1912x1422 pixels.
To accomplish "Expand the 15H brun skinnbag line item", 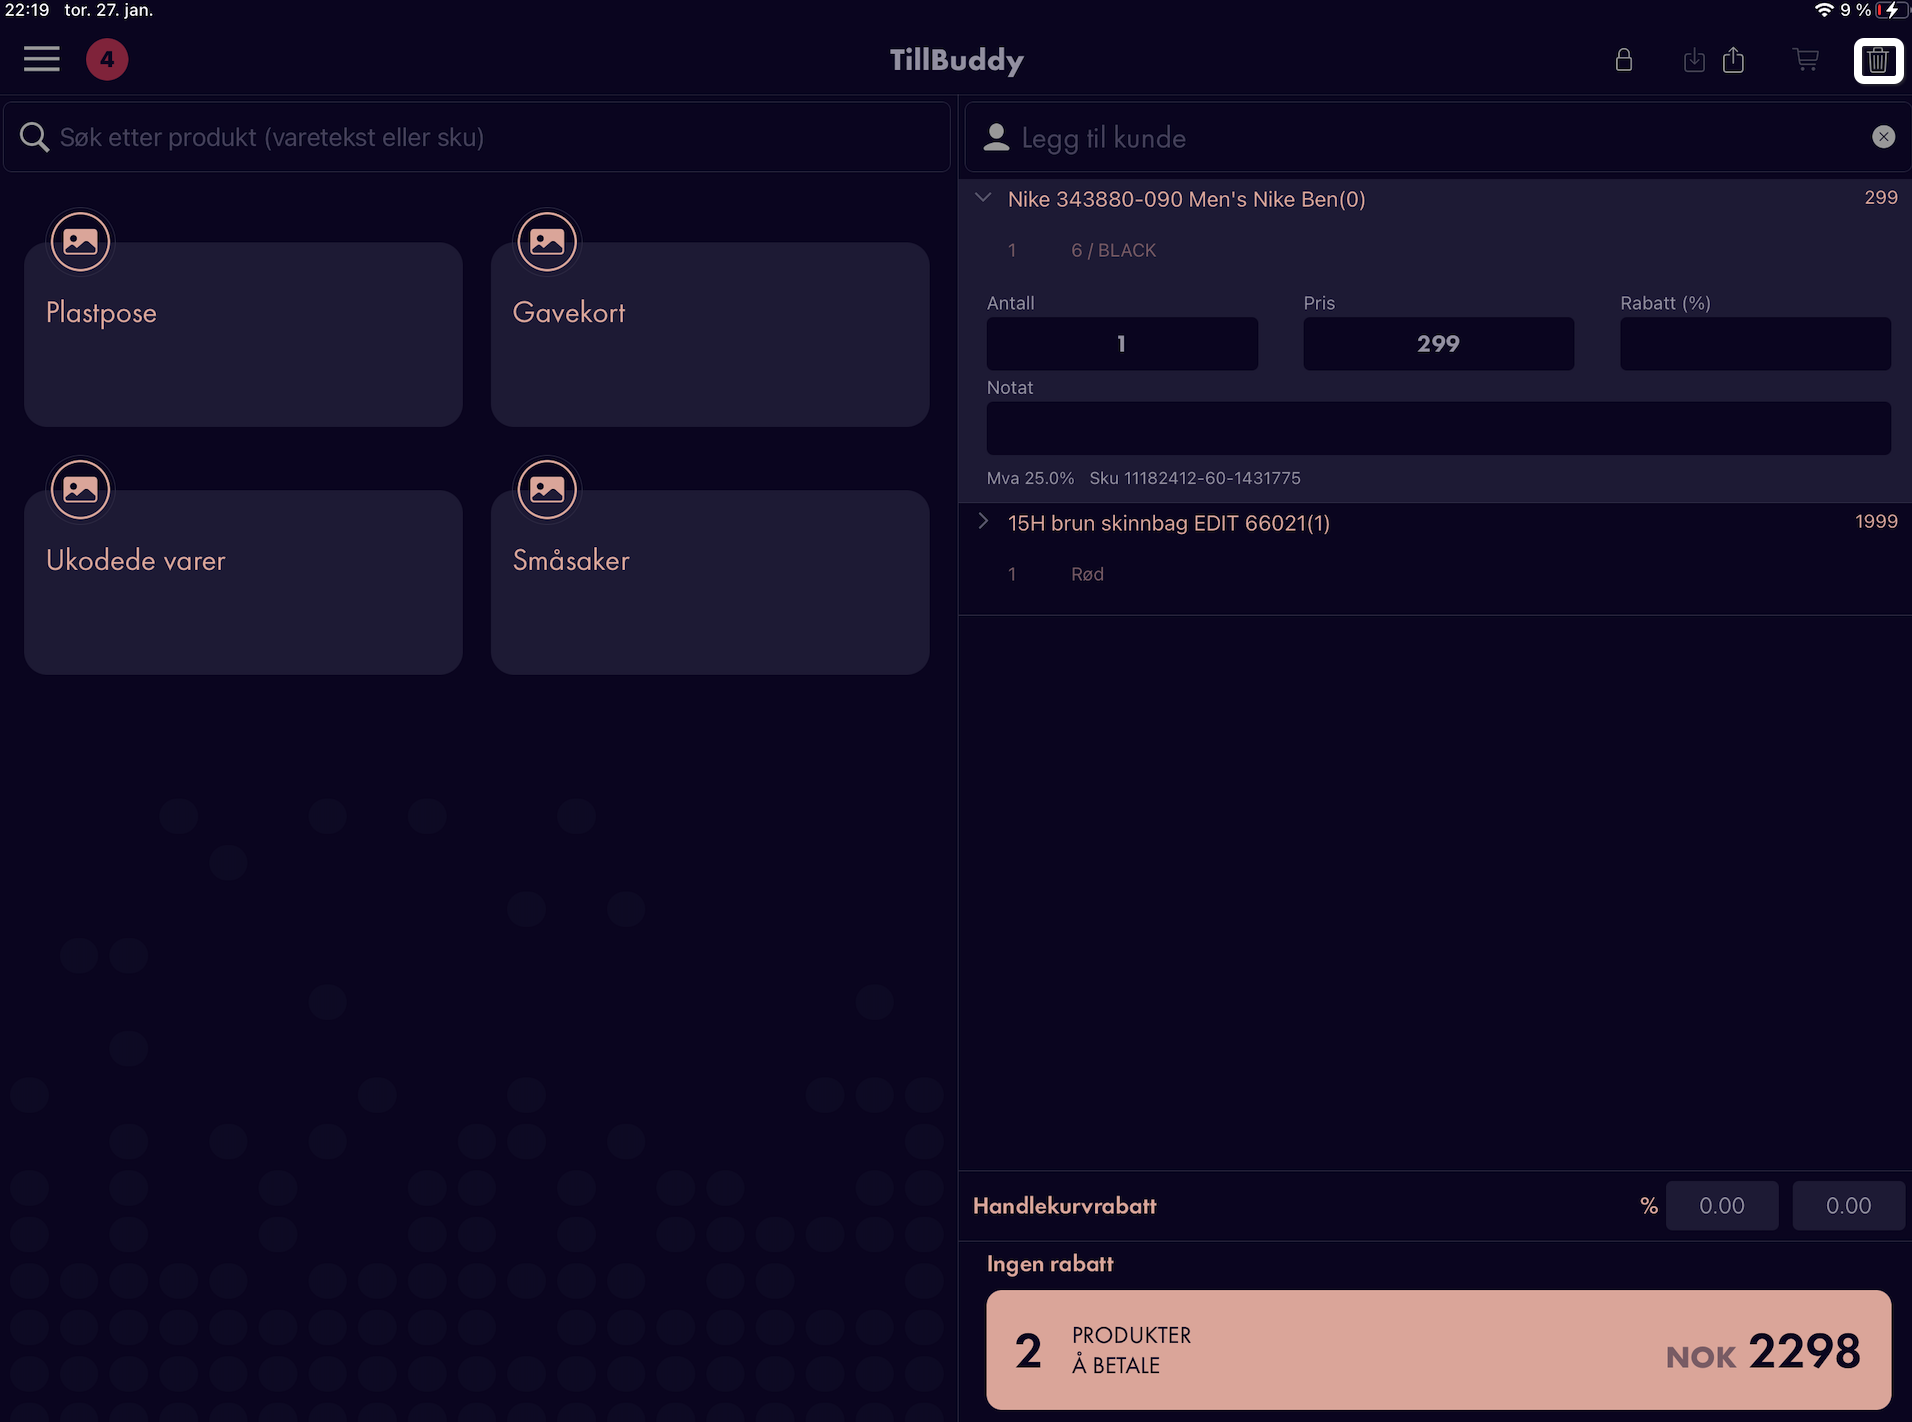I will pyautogui.click(x=983, y=521).
